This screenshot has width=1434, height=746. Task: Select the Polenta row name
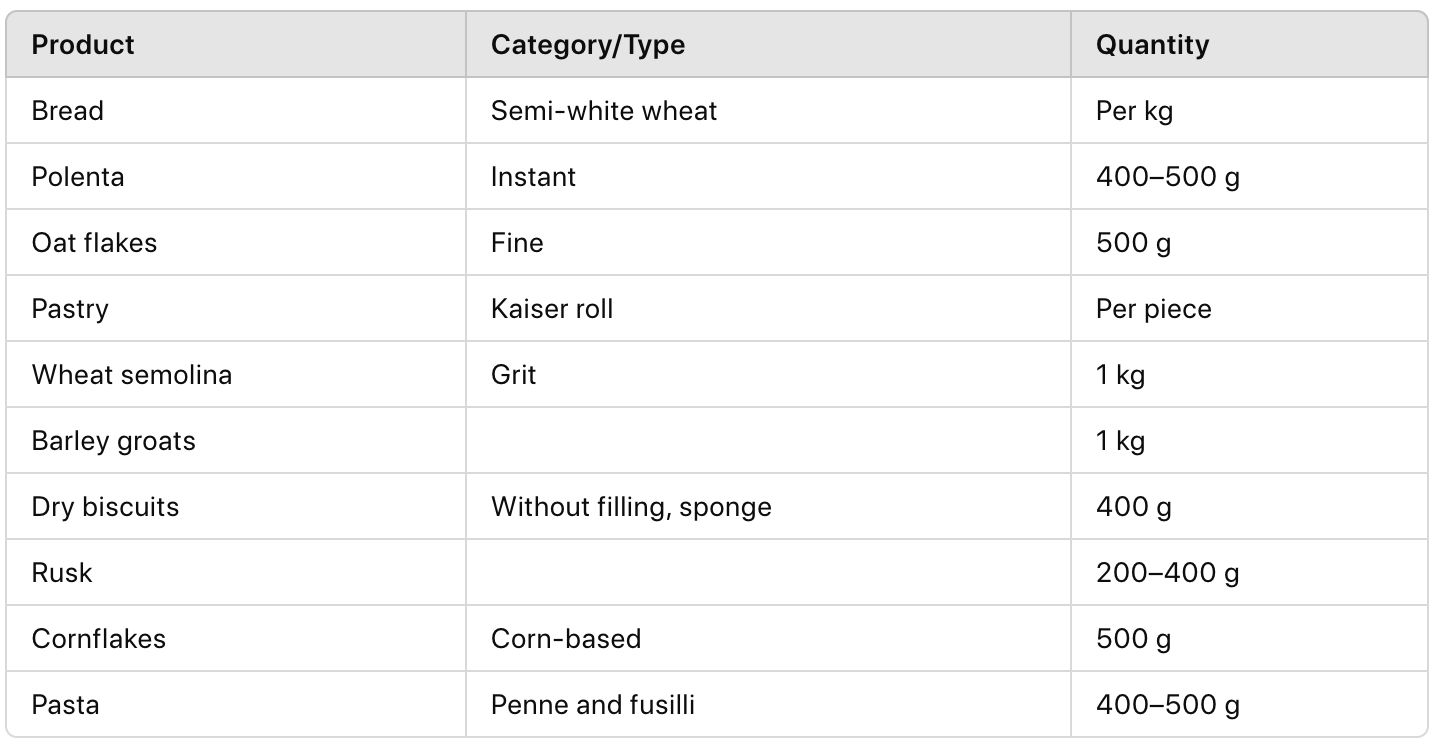pyautogui.click(x=78, y=177)
